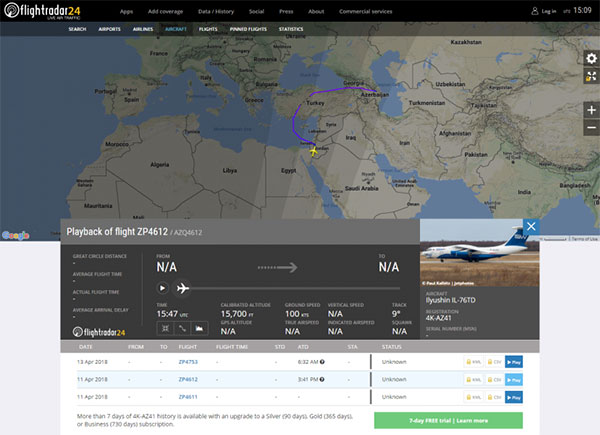This screenshot has height=435, width=600.
Task: Switch to the Airports tab
Action: tap(109, 29)
